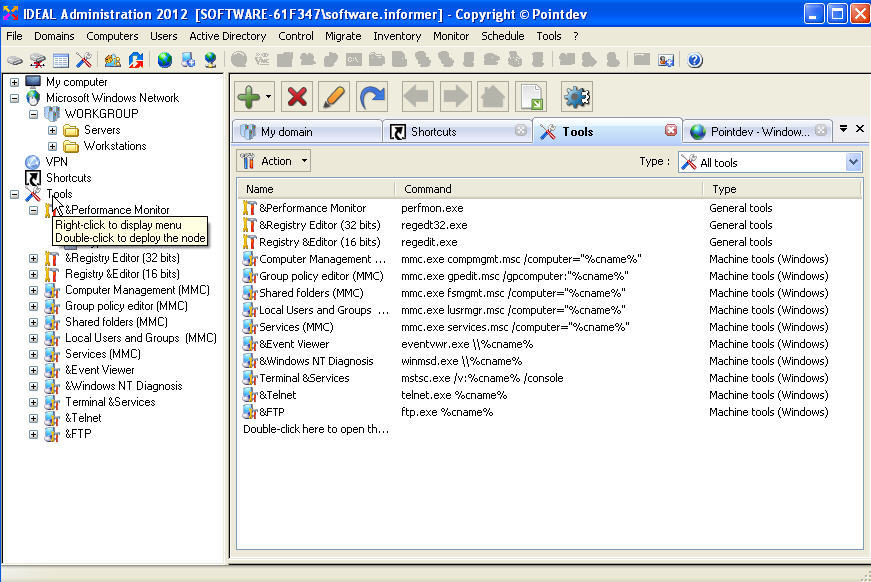Expand the Workstations folder node
871x582 pixels.
pyautogui.click(x=52, y=147)
